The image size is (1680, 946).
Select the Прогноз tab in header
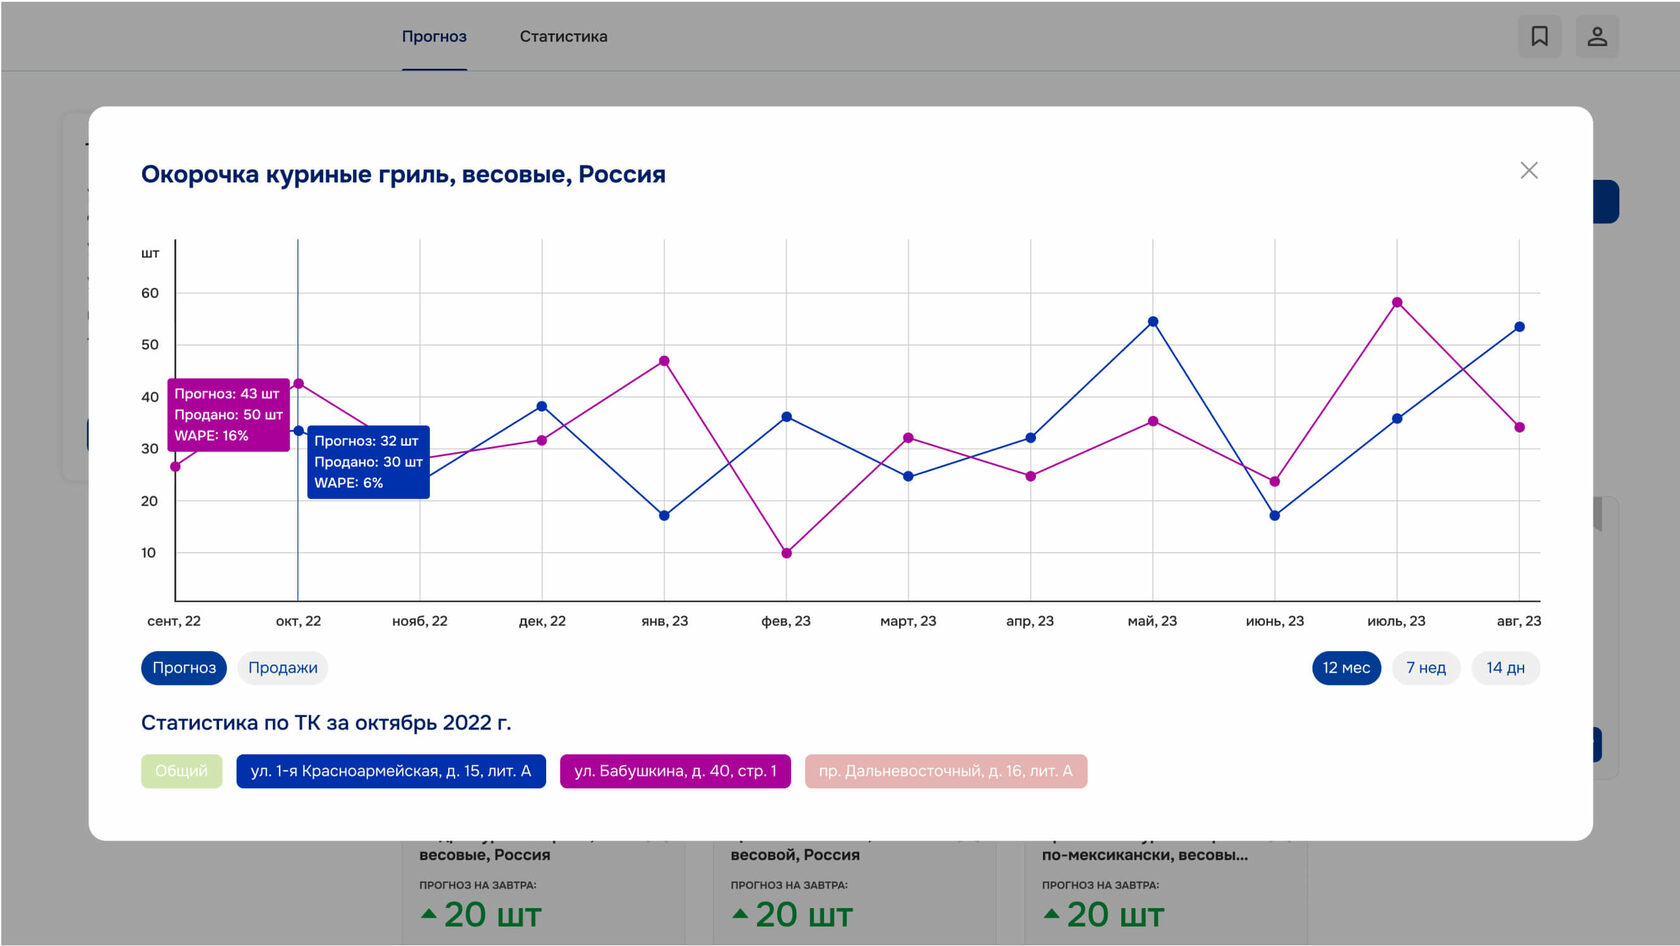pyautogui.click(x=434, y=37)
